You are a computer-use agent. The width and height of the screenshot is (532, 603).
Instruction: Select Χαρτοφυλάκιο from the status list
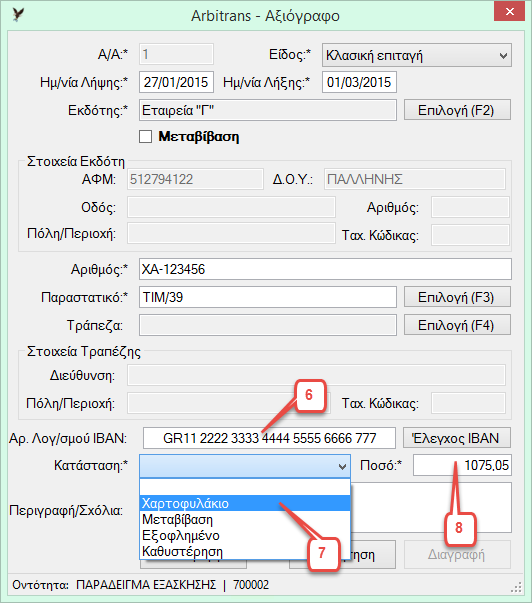pos(245,503)
